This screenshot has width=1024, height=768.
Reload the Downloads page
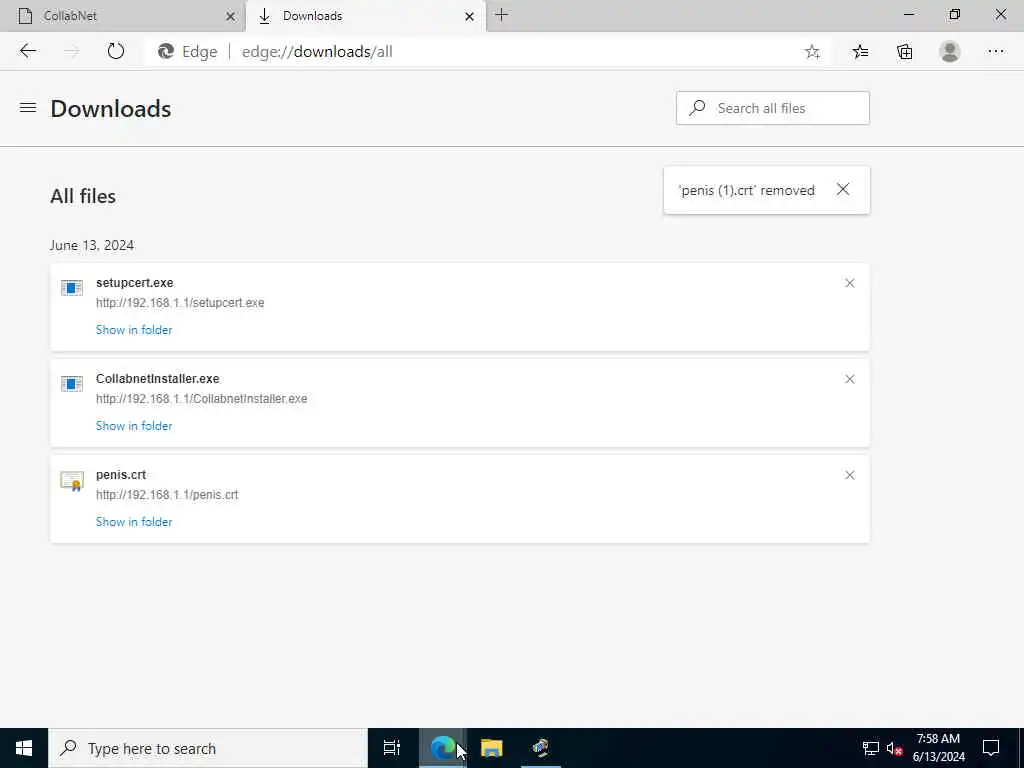click(x=116, y=51)
